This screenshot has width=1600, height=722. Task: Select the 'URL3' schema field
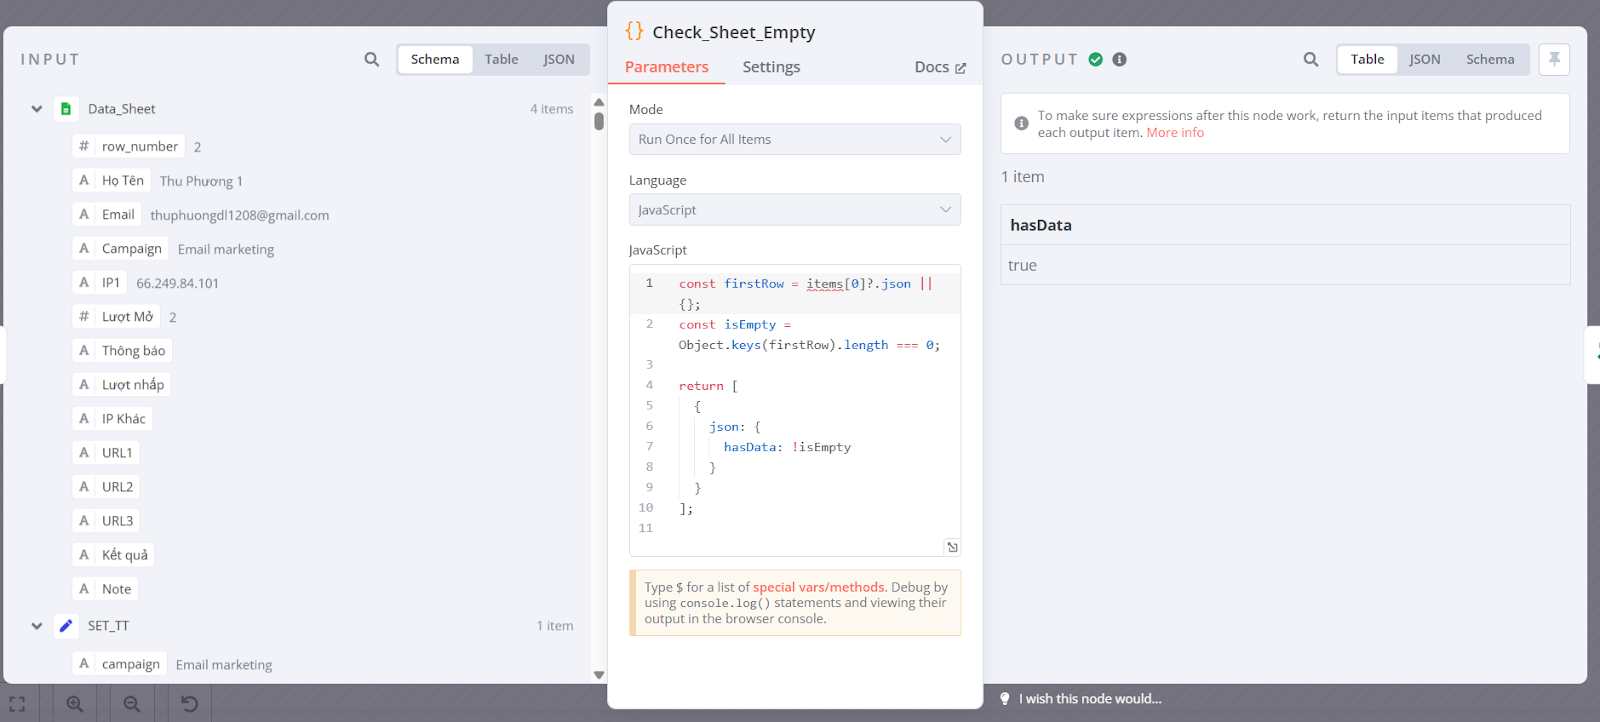[105, 520]
